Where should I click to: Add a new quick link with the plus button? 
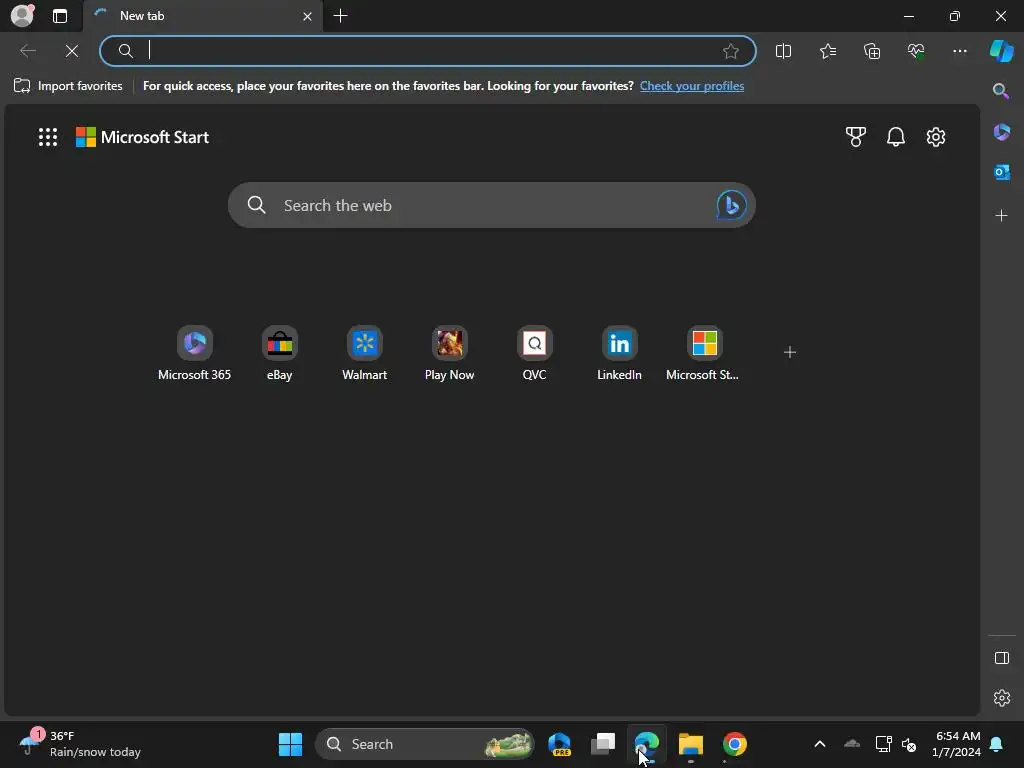[790, 353]
